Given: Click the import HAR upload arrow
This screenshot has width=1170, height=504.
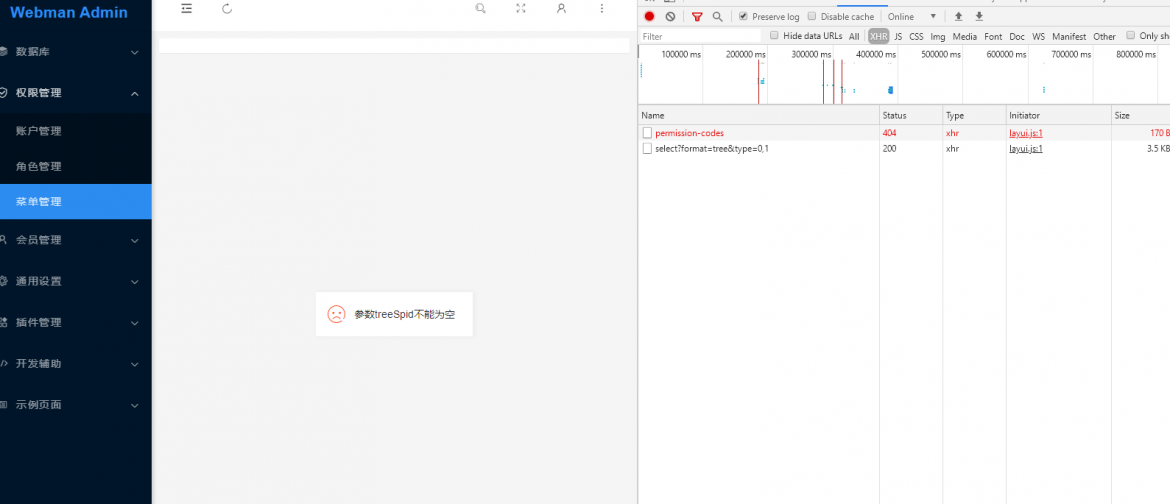Looking at the screenshot, I should 959,16.
